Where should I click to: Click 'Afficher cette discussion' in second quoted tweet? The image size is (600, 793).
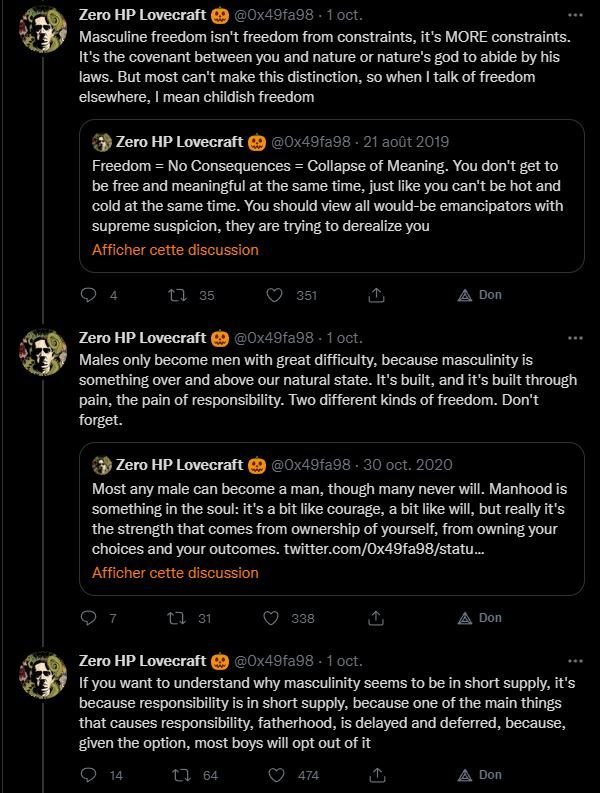175,573
